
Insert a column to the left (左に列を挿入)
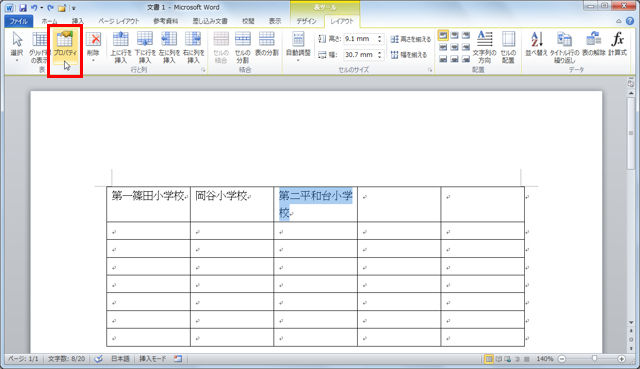click(x=169, y=47)
